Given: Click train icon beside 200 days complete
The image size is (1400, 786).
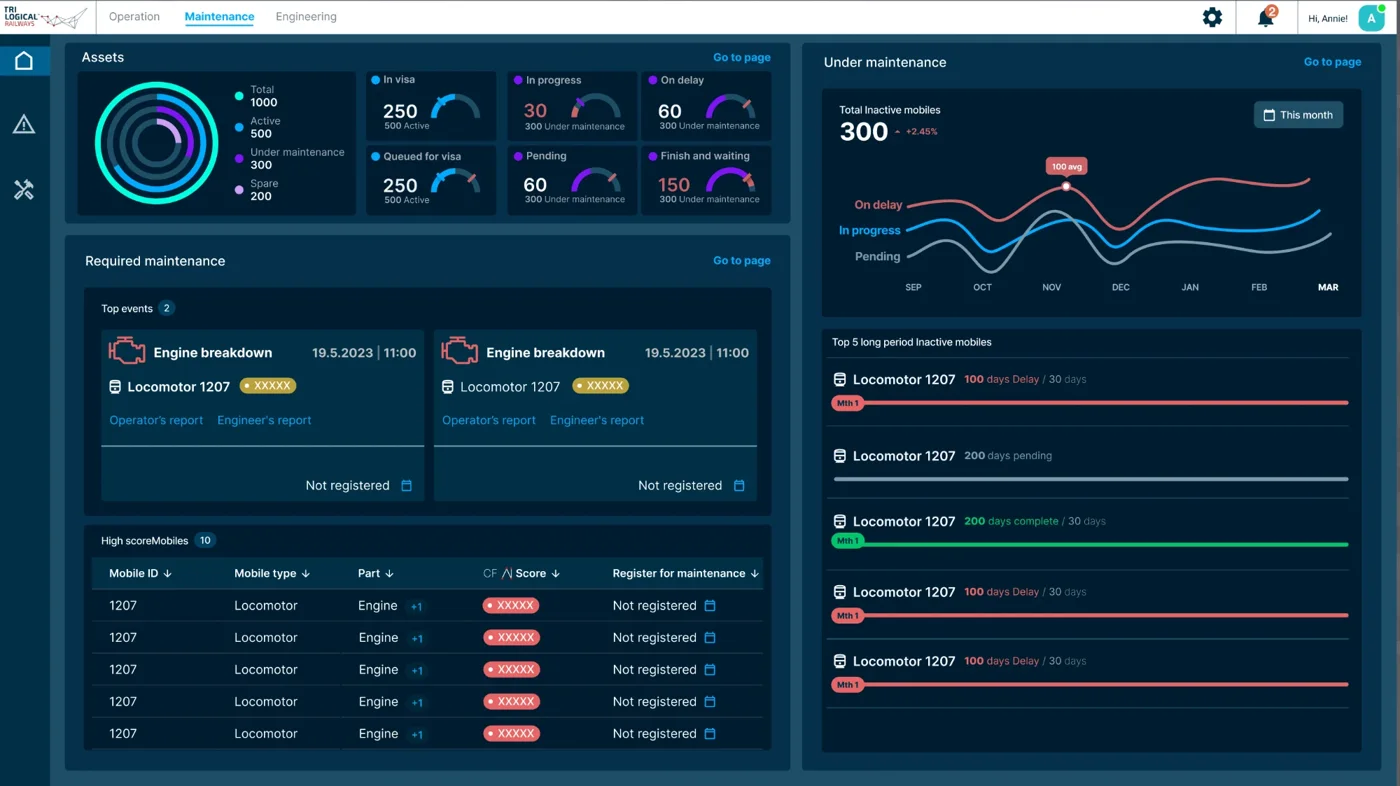Looking at the screenshot, I should click(840, 522).
